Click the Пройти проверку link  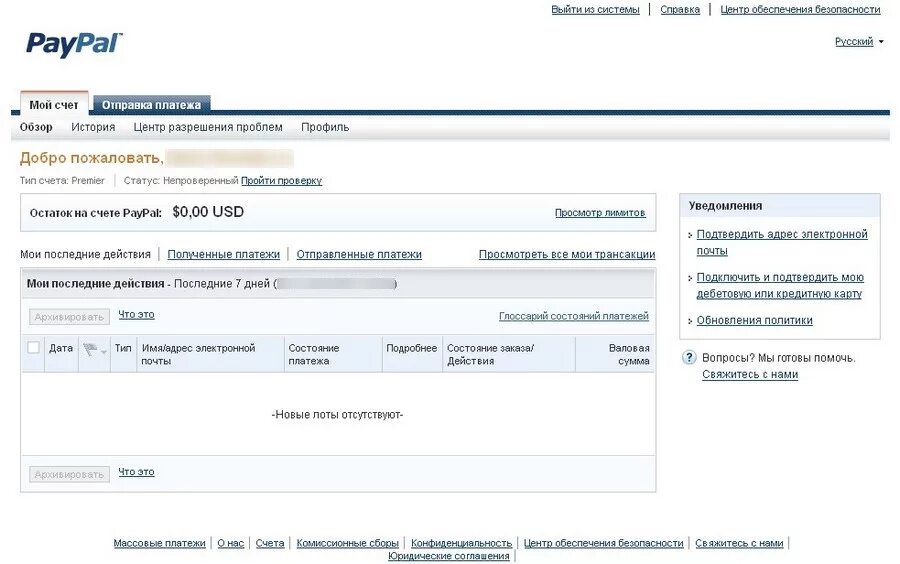click(281, 181)
